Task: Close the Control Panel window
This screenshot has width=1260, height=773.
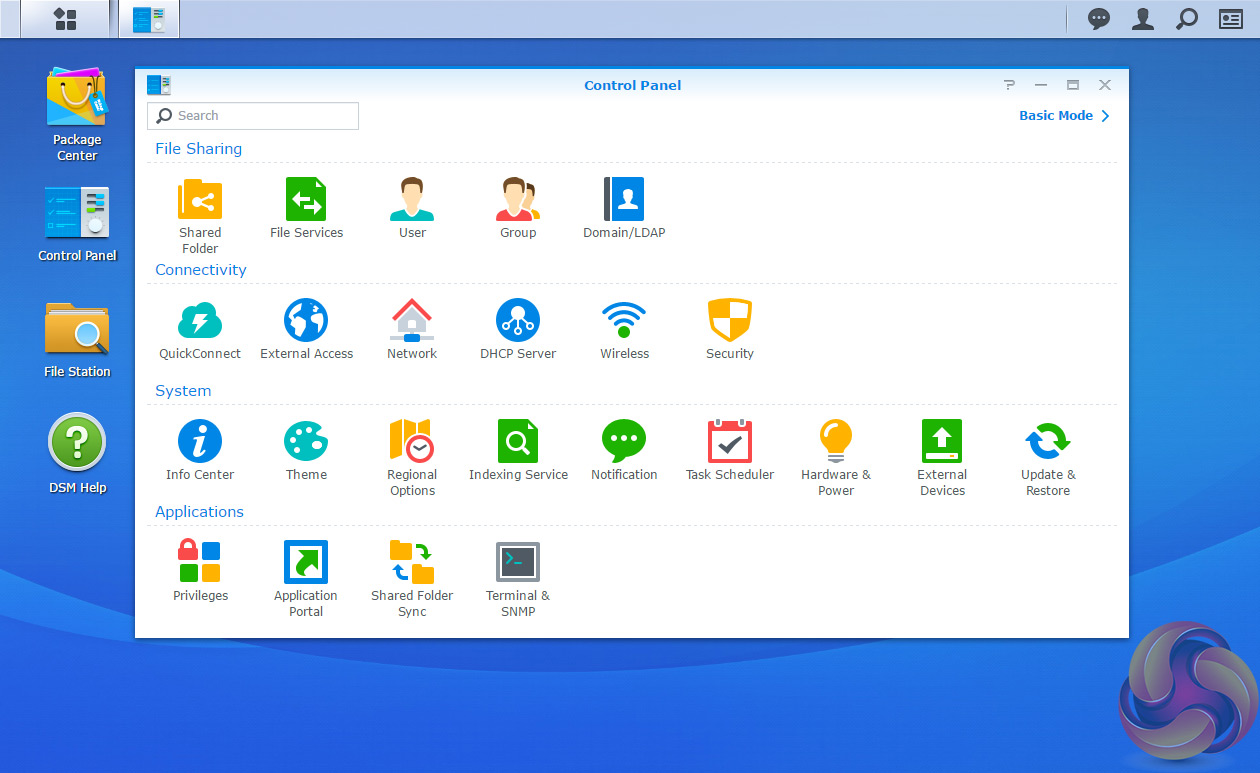Action: tap(1105, 85)
